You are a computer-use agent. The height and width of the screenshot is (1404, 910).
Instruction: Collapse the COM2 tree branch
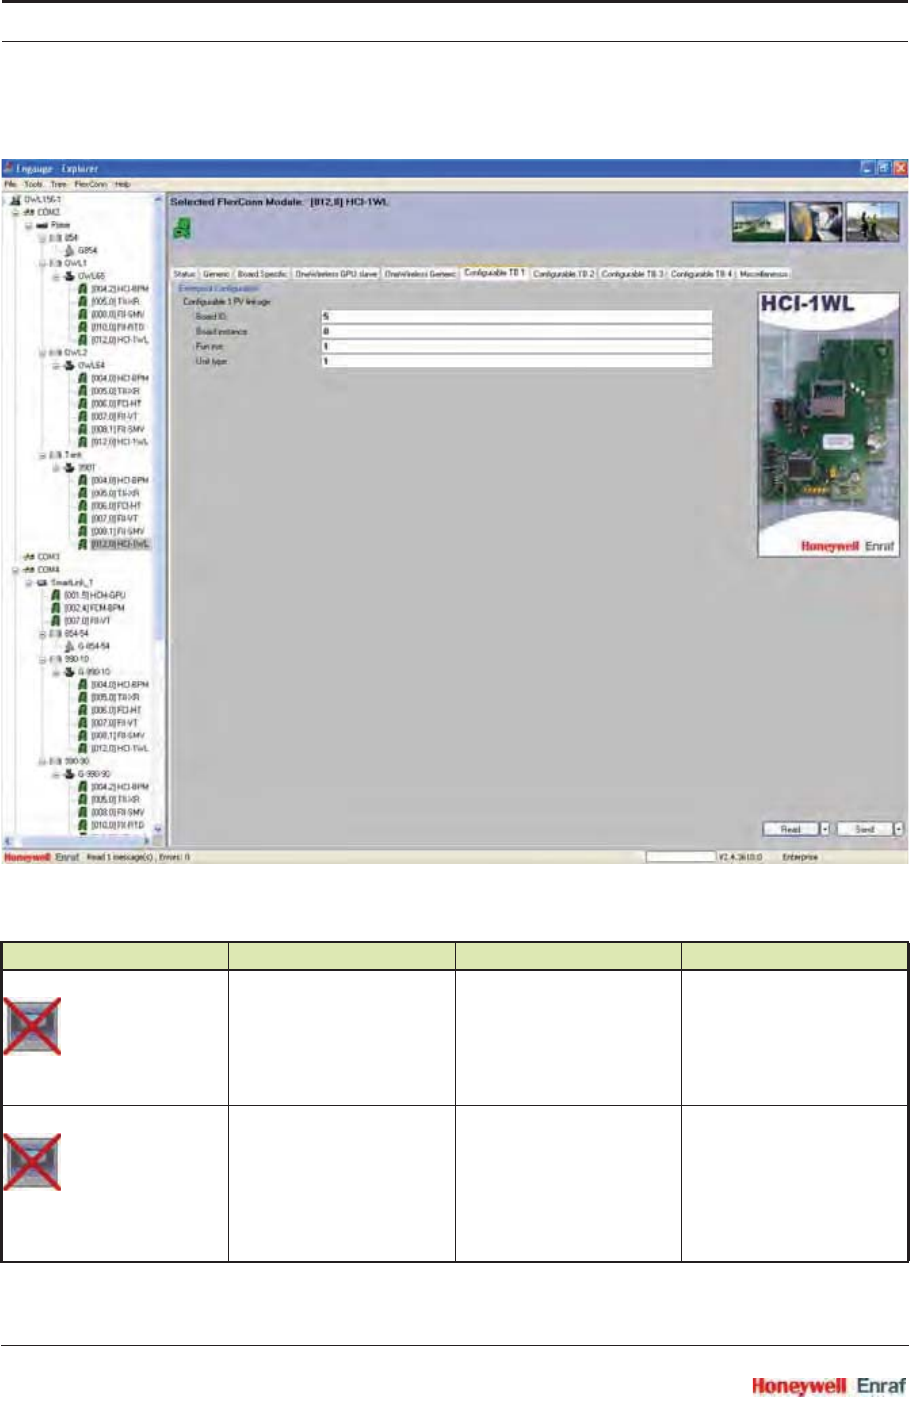coord(16,213)
